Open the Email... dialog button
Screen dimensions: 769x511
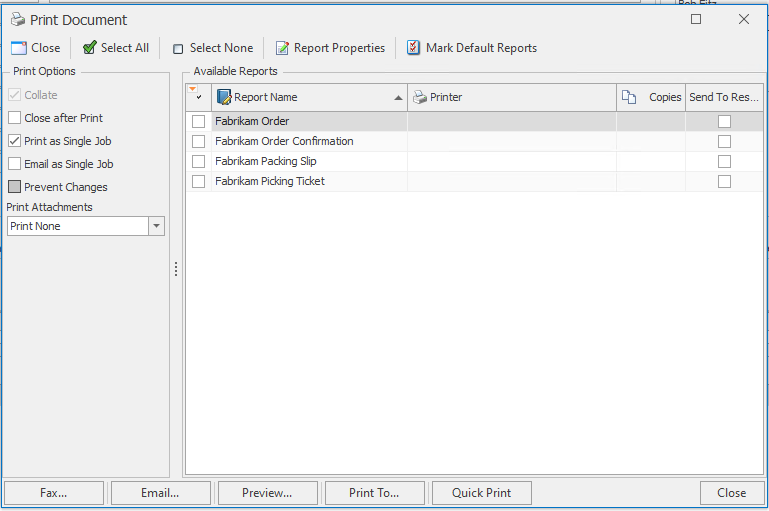coord(160,493)
